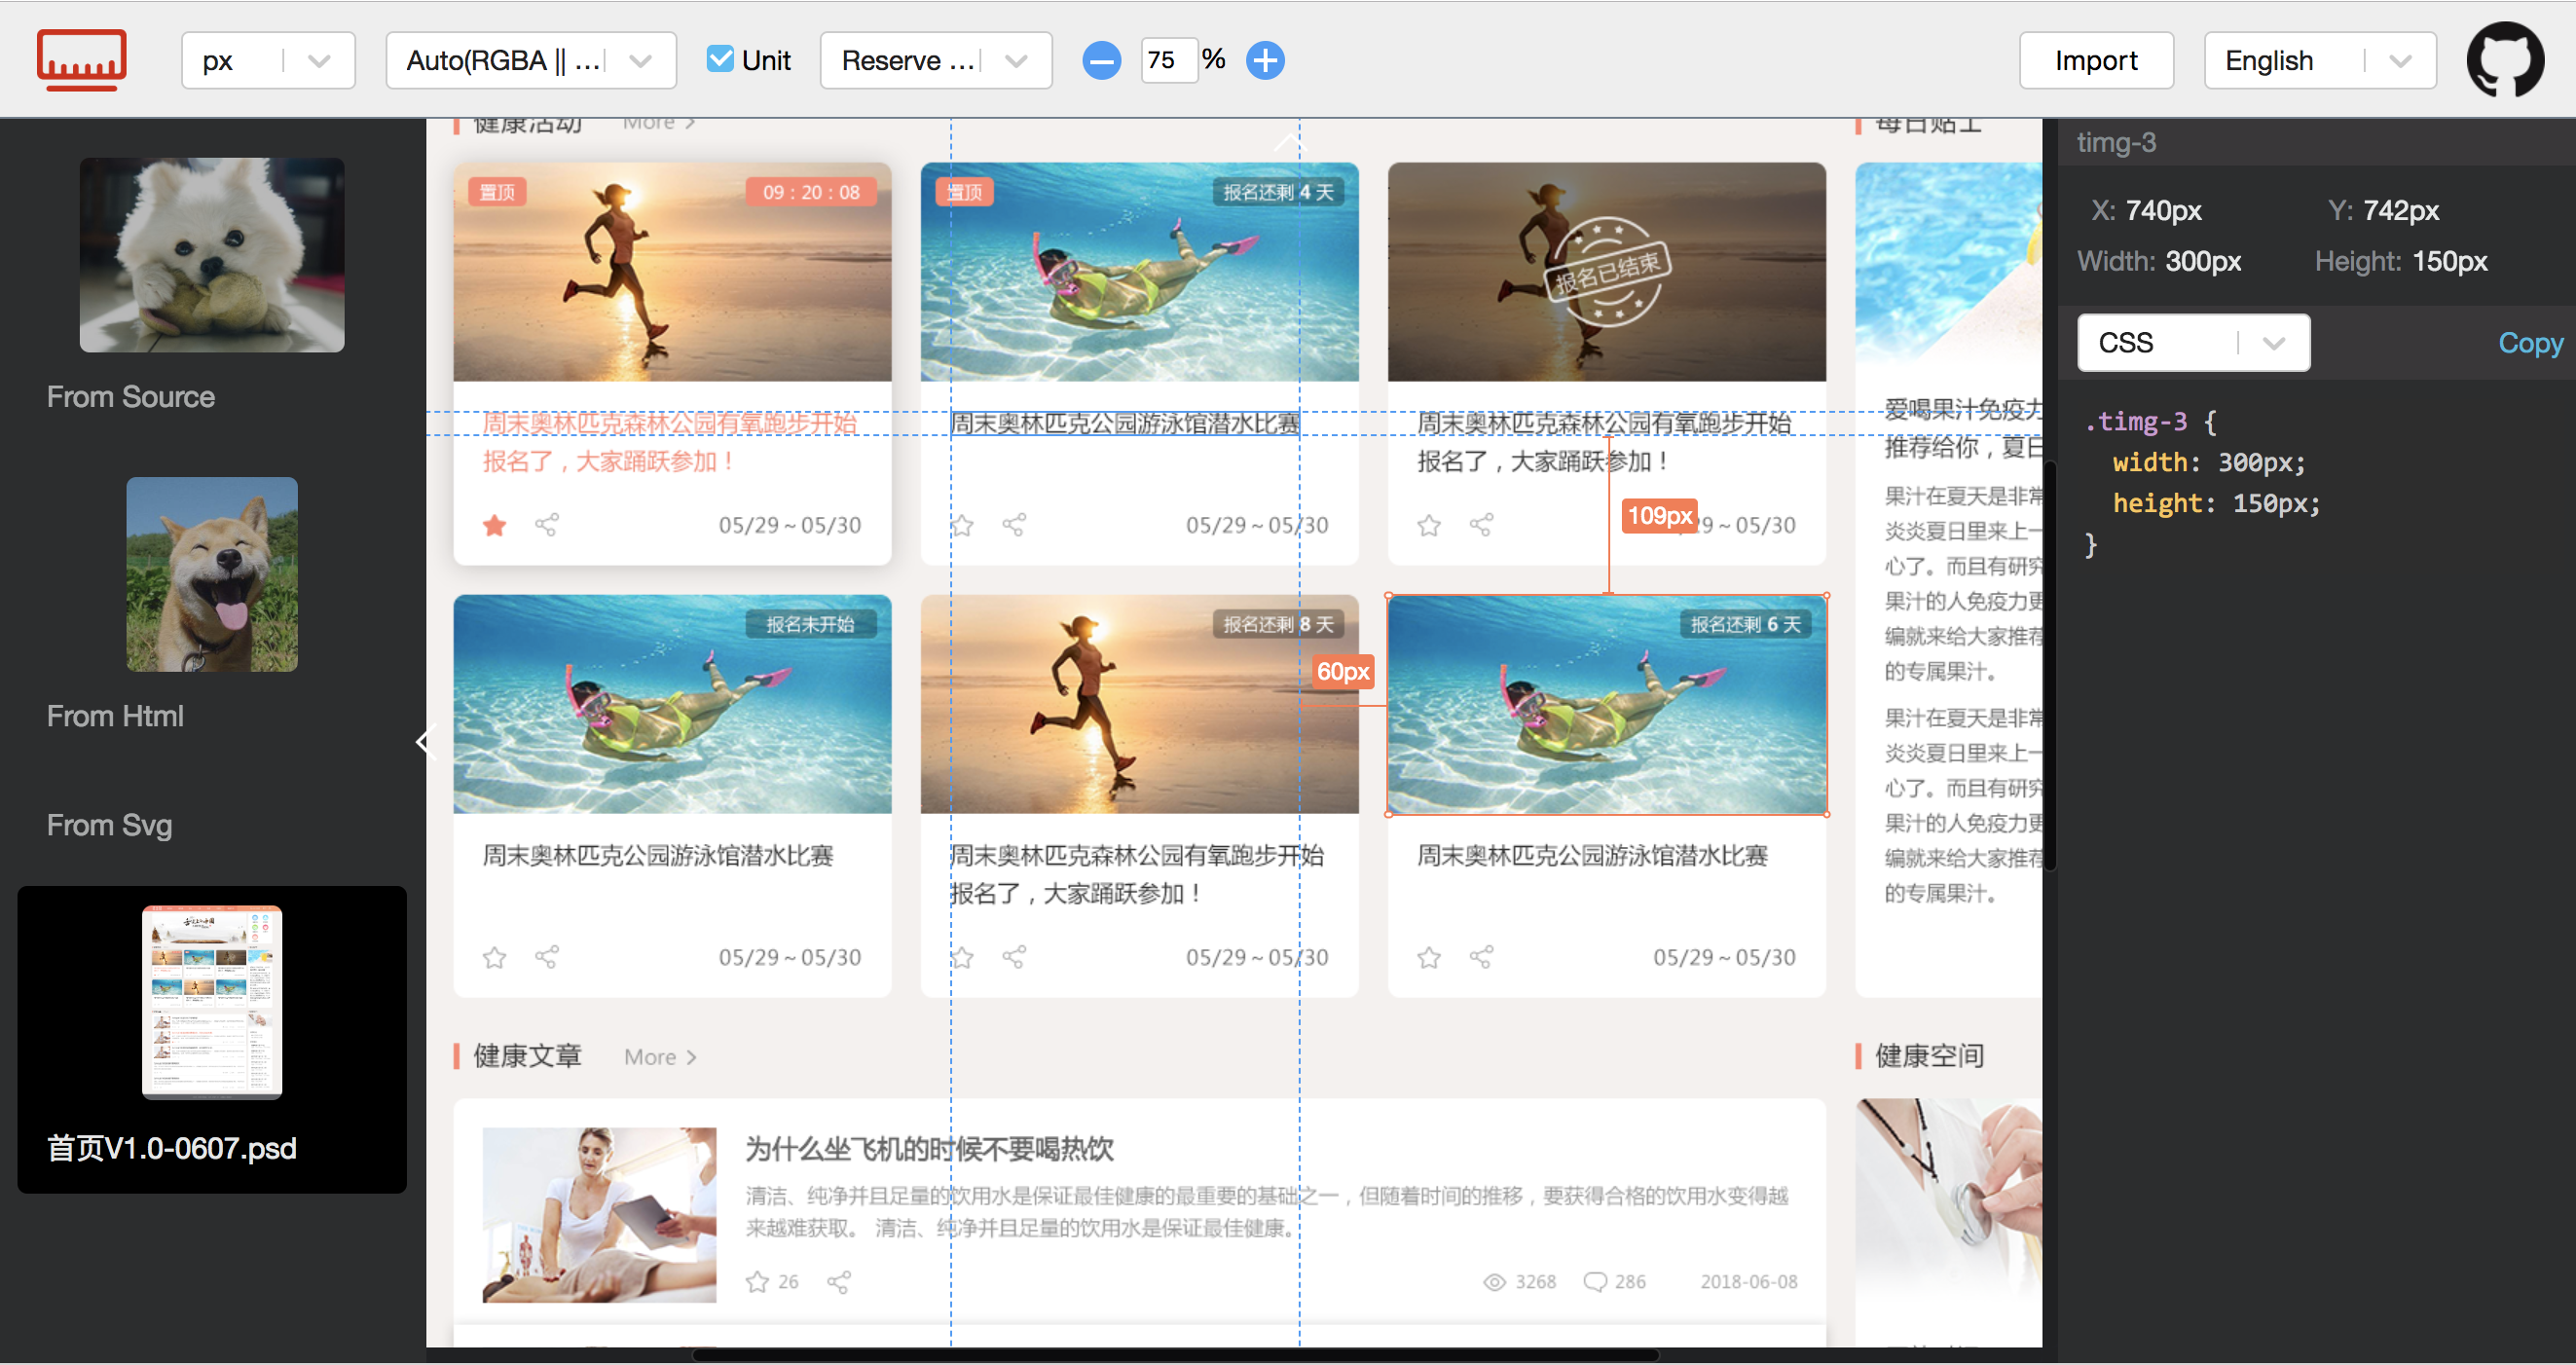Collapse the left sidebar with arrow
Viewport: 2576px width, 1365px height.
424,742
